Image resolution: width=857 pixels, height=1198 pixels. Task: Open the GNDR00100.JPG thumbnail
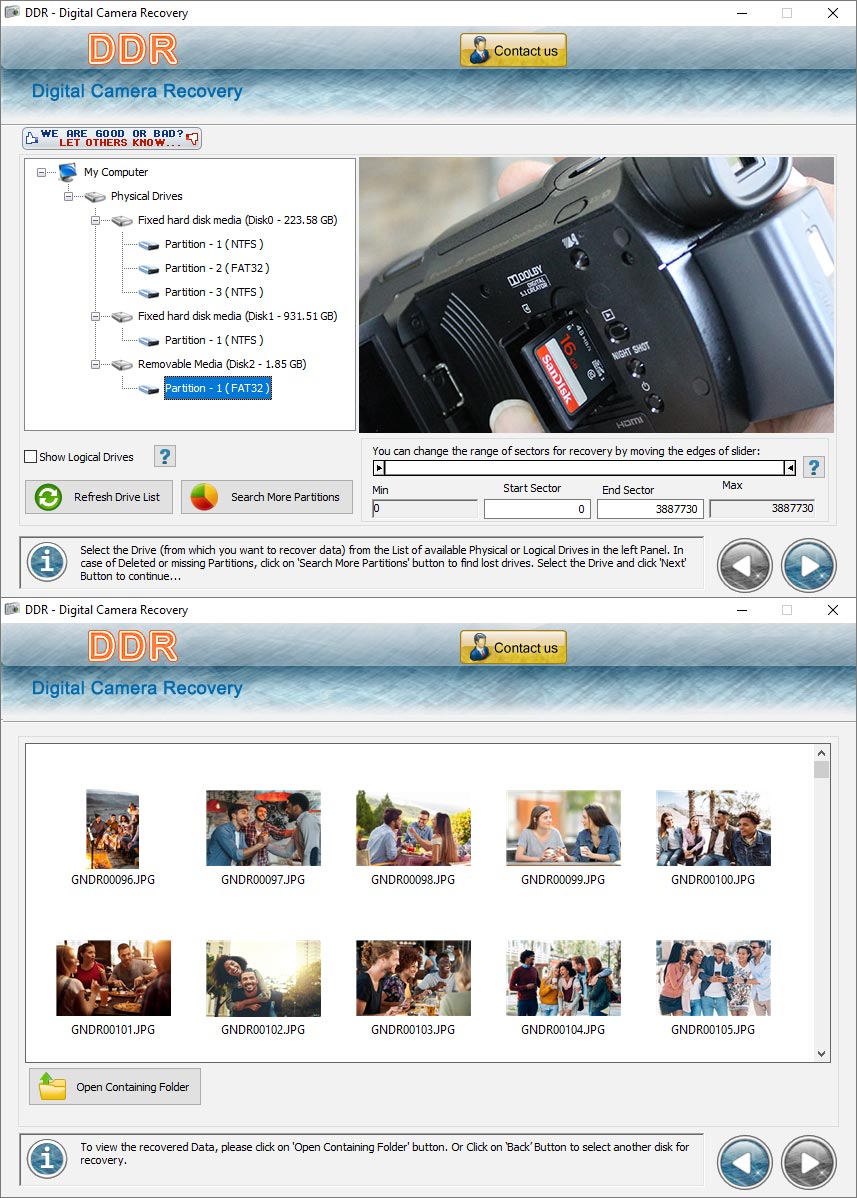[x=712, y=828]
